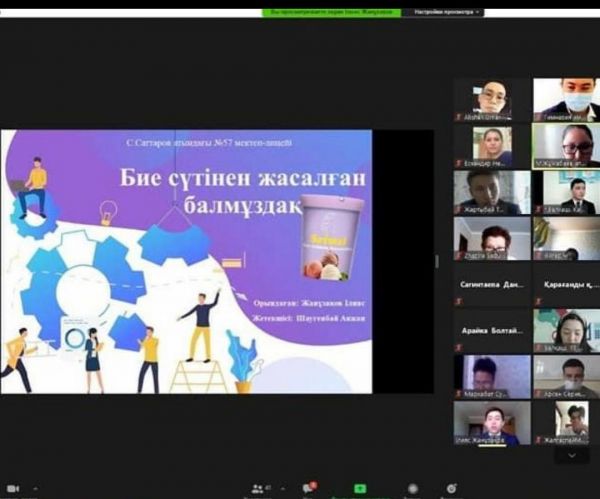
Task: Toggle the meeting Record button
Action: [x=412, y=490]
